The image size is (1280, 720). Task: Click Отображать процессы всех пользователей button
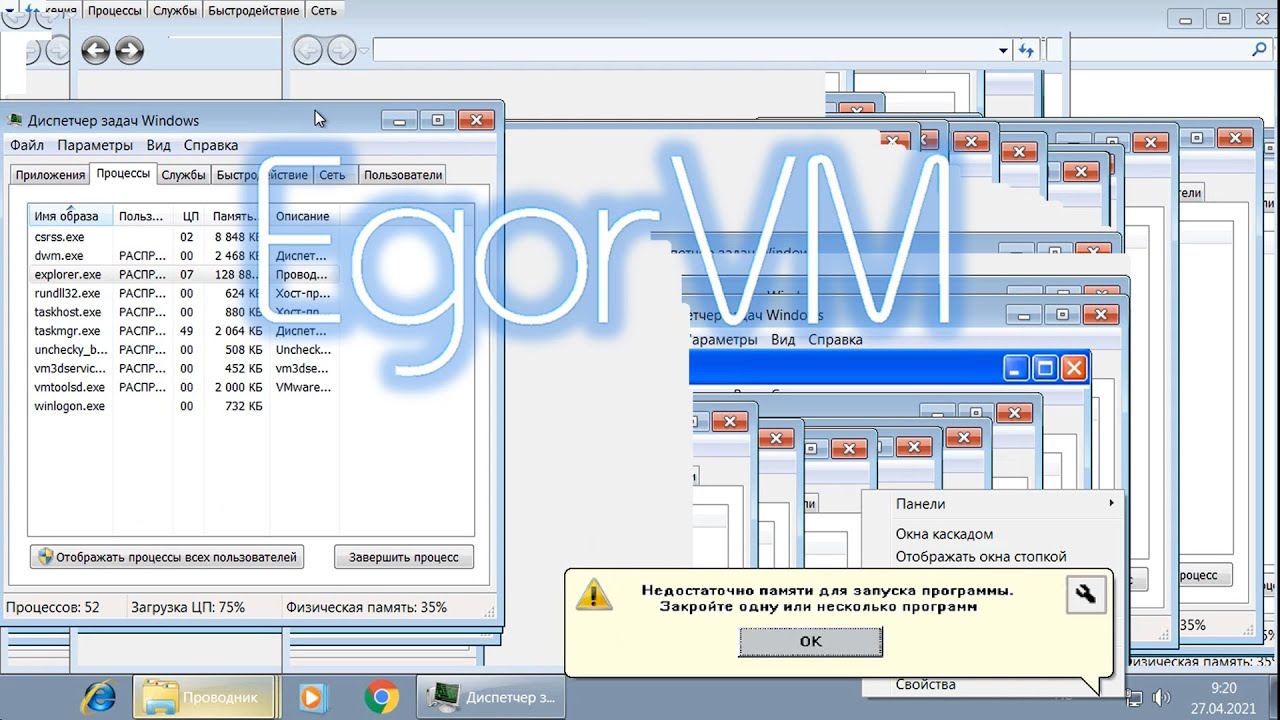pyautogui.click(x=167, y=557)
